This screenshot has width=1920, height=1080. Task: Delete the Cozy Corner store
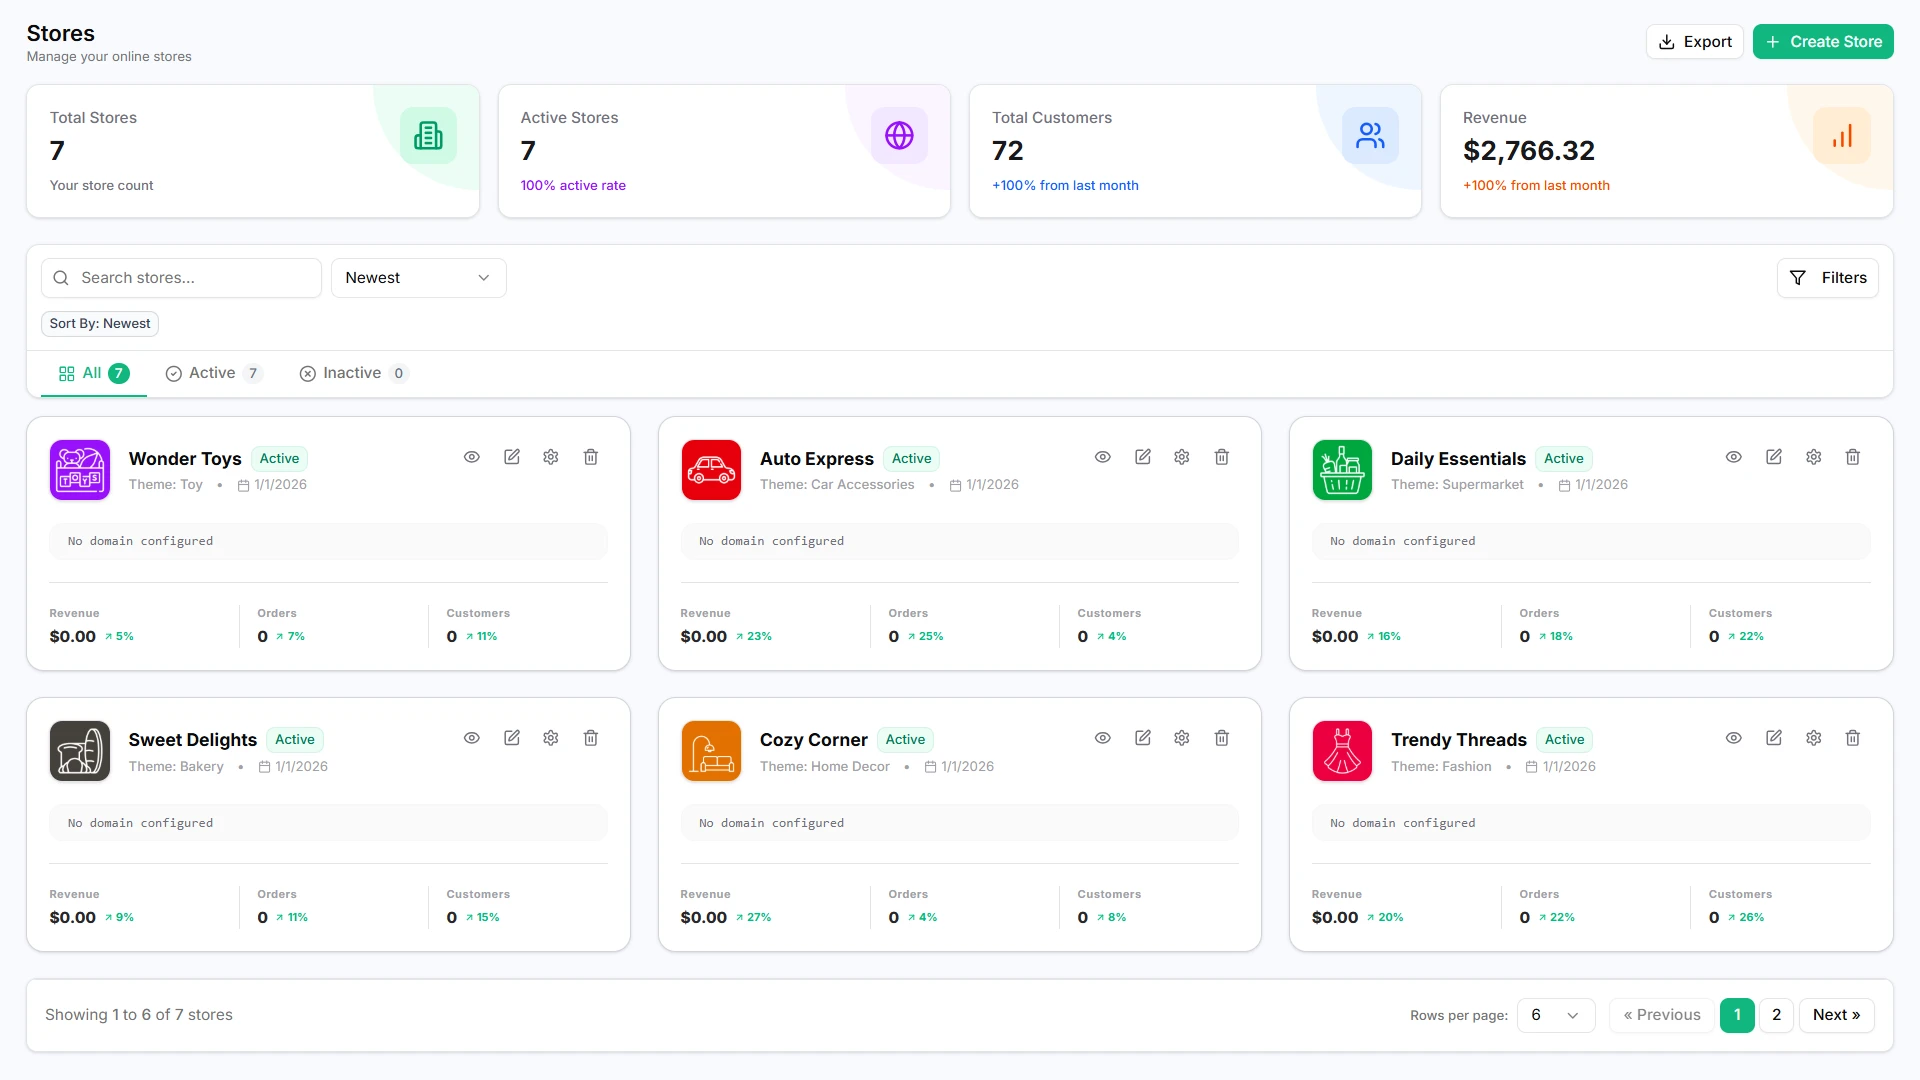pyautogui.click(x=1222, y=738)
